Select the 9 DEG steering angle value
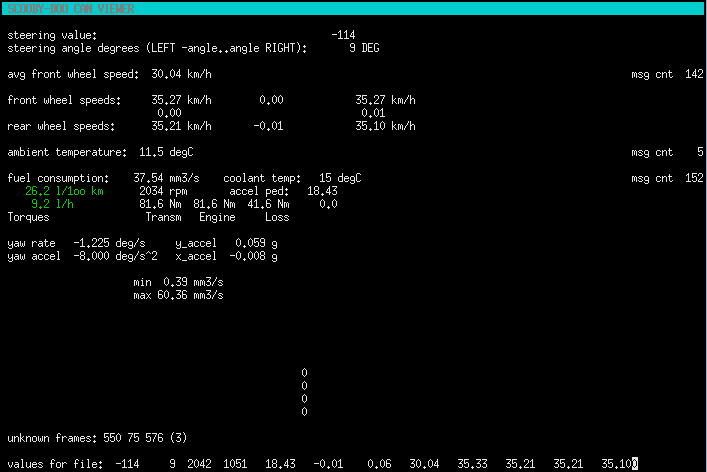The width and height of the screenshot is (707, 472). tap(363, 47)
